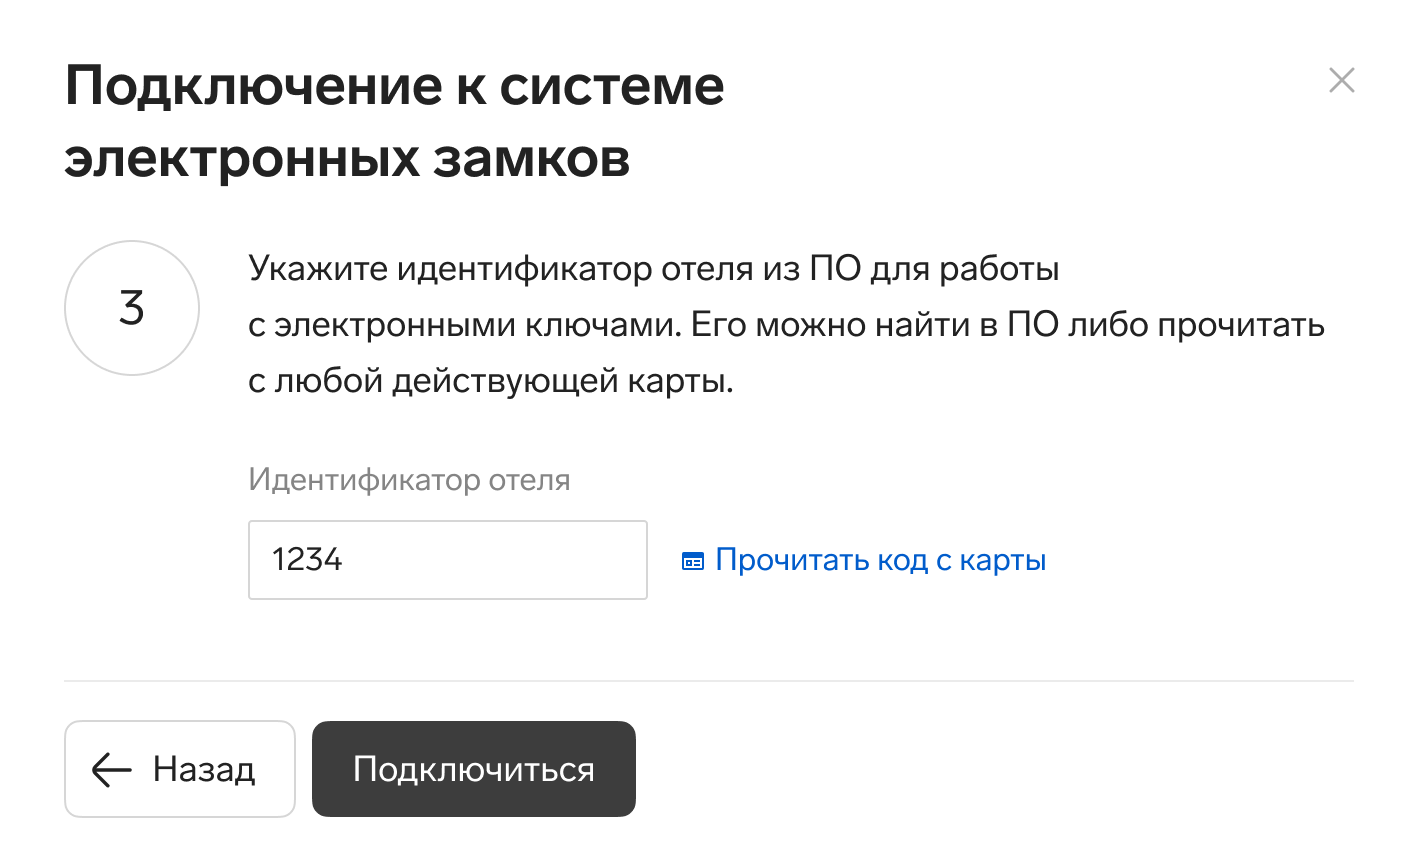
Task: Go back with the Назад button
Action: coord(180,769)
